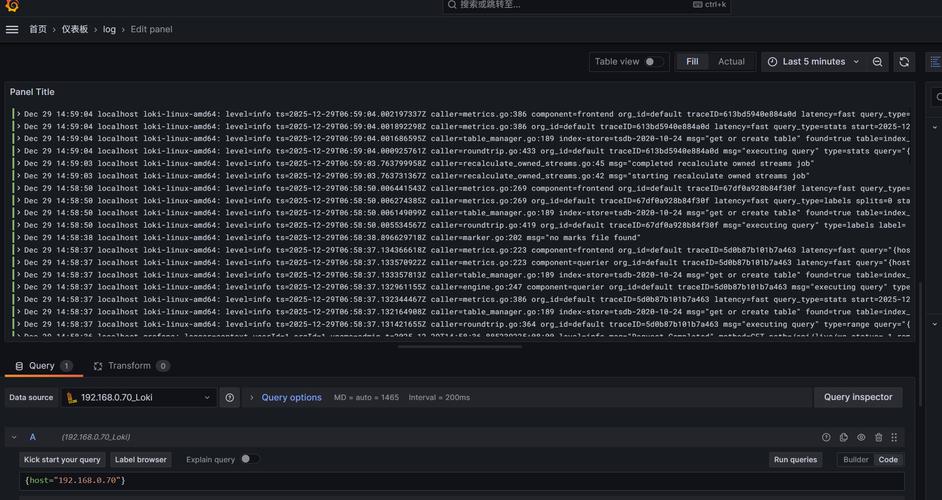Image resolution: width=942 pixels, height=500 pixels.
Task: Go to 仪表板 breadcrumb
Action: pos(74,29)
